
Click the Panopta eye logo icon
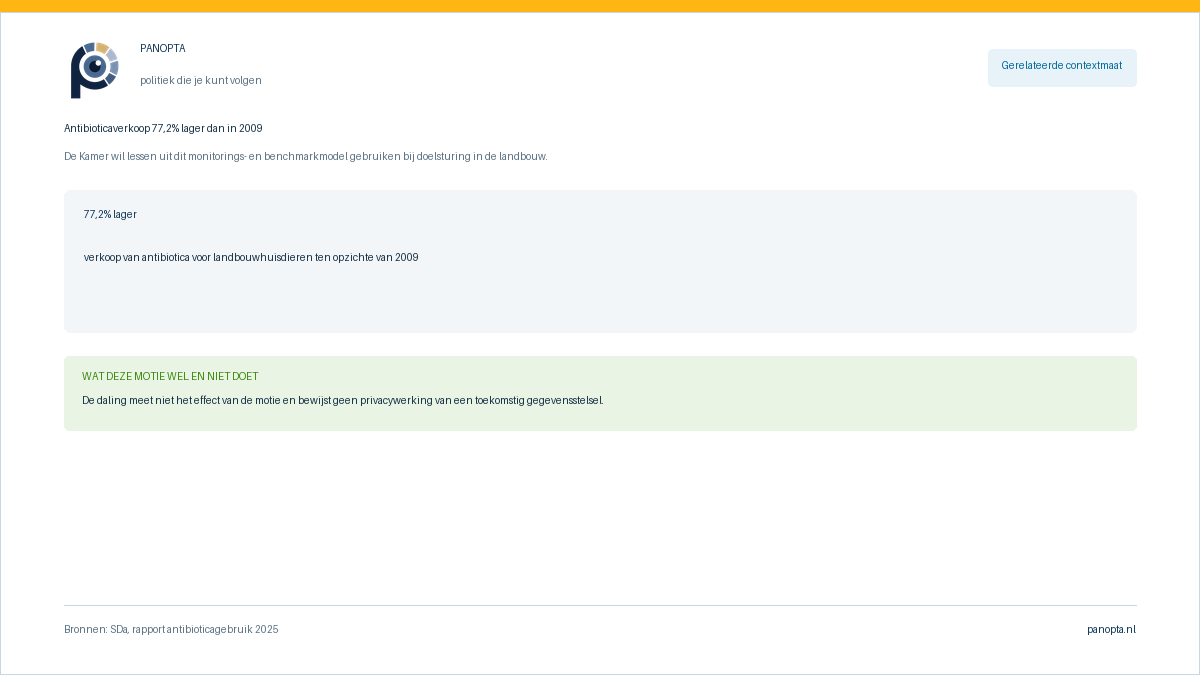[x=95, y=70]
